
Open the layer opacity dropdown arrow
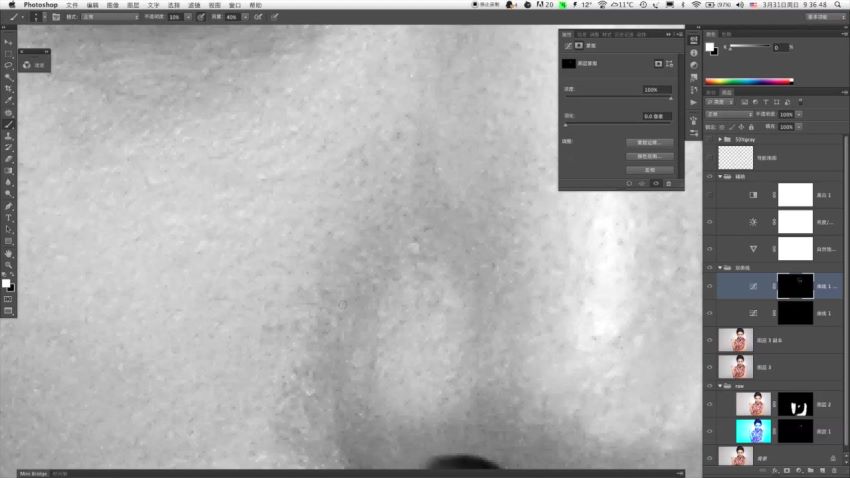pos(799,114)
